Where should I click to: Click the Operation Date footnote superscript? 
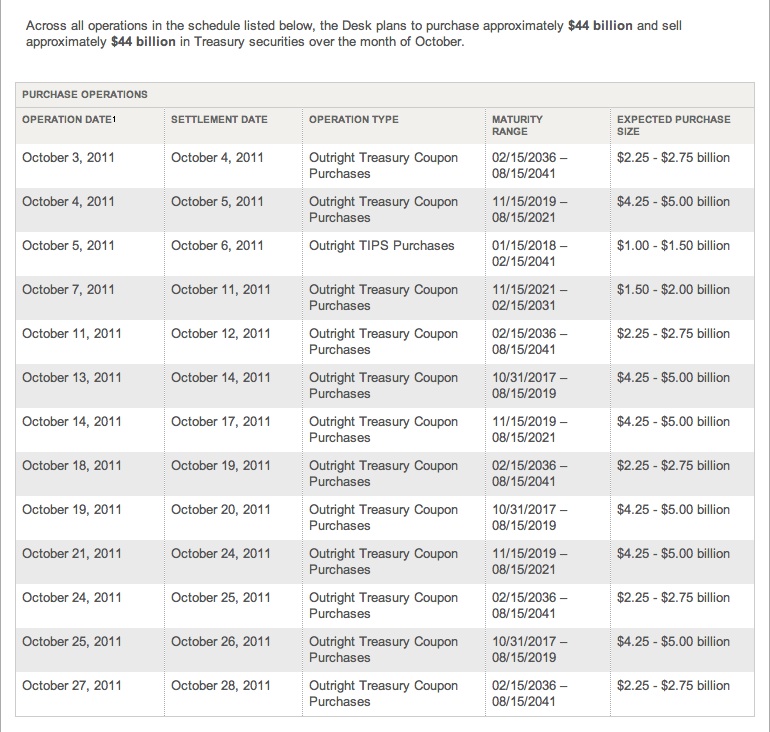coord(114,118)
